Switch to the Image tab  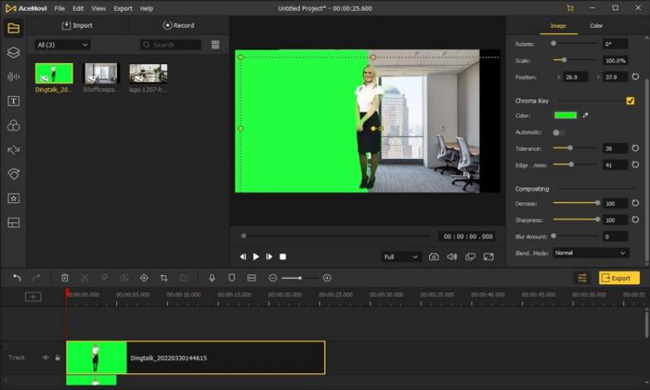[558, 26]
